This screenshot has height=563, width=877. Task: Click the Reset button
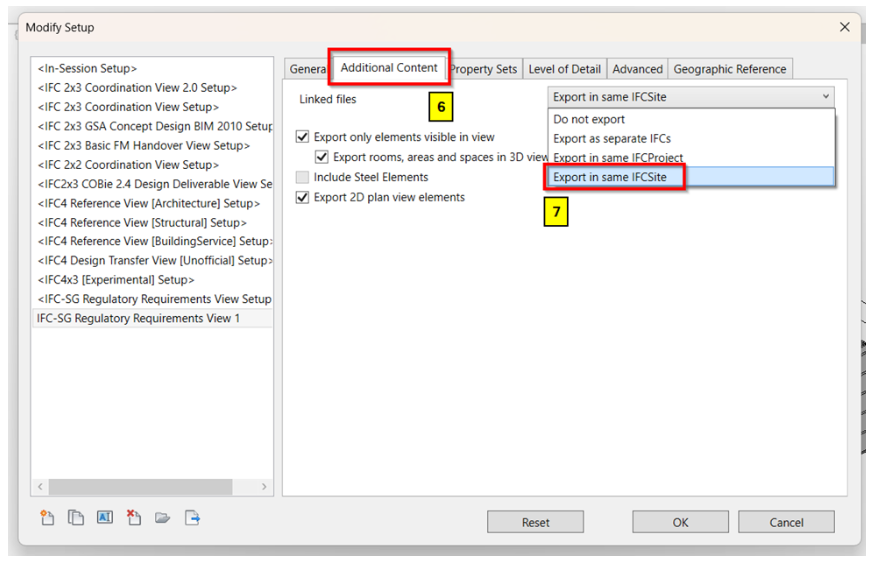click(535, 522)
